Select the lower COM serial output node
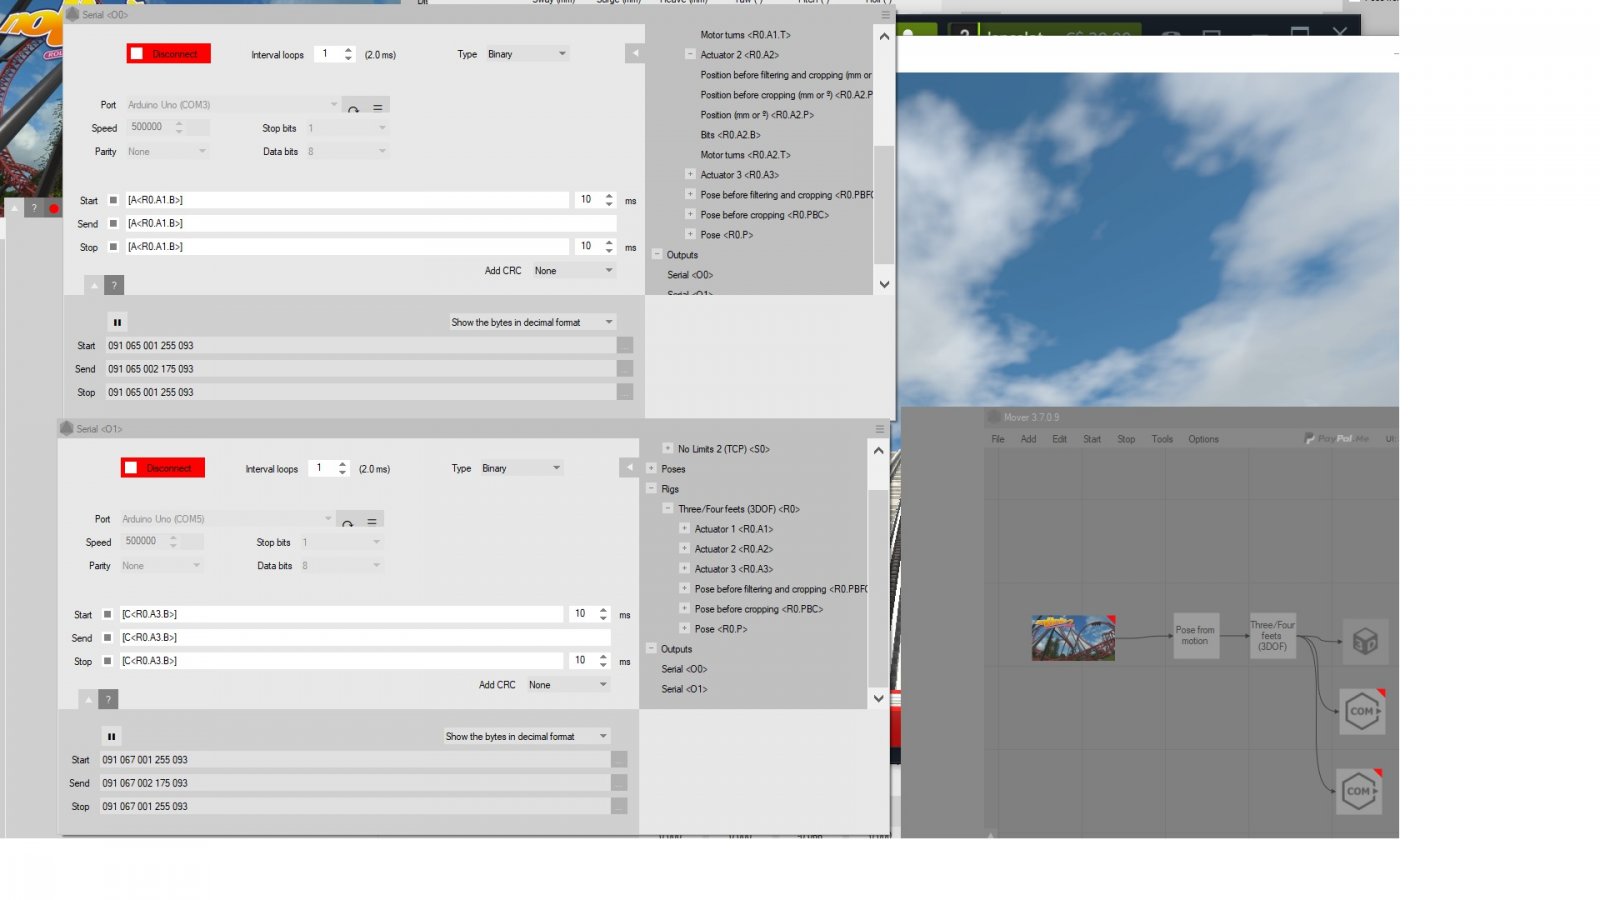Screen dimensions: 1600x900 (1358, 791)
